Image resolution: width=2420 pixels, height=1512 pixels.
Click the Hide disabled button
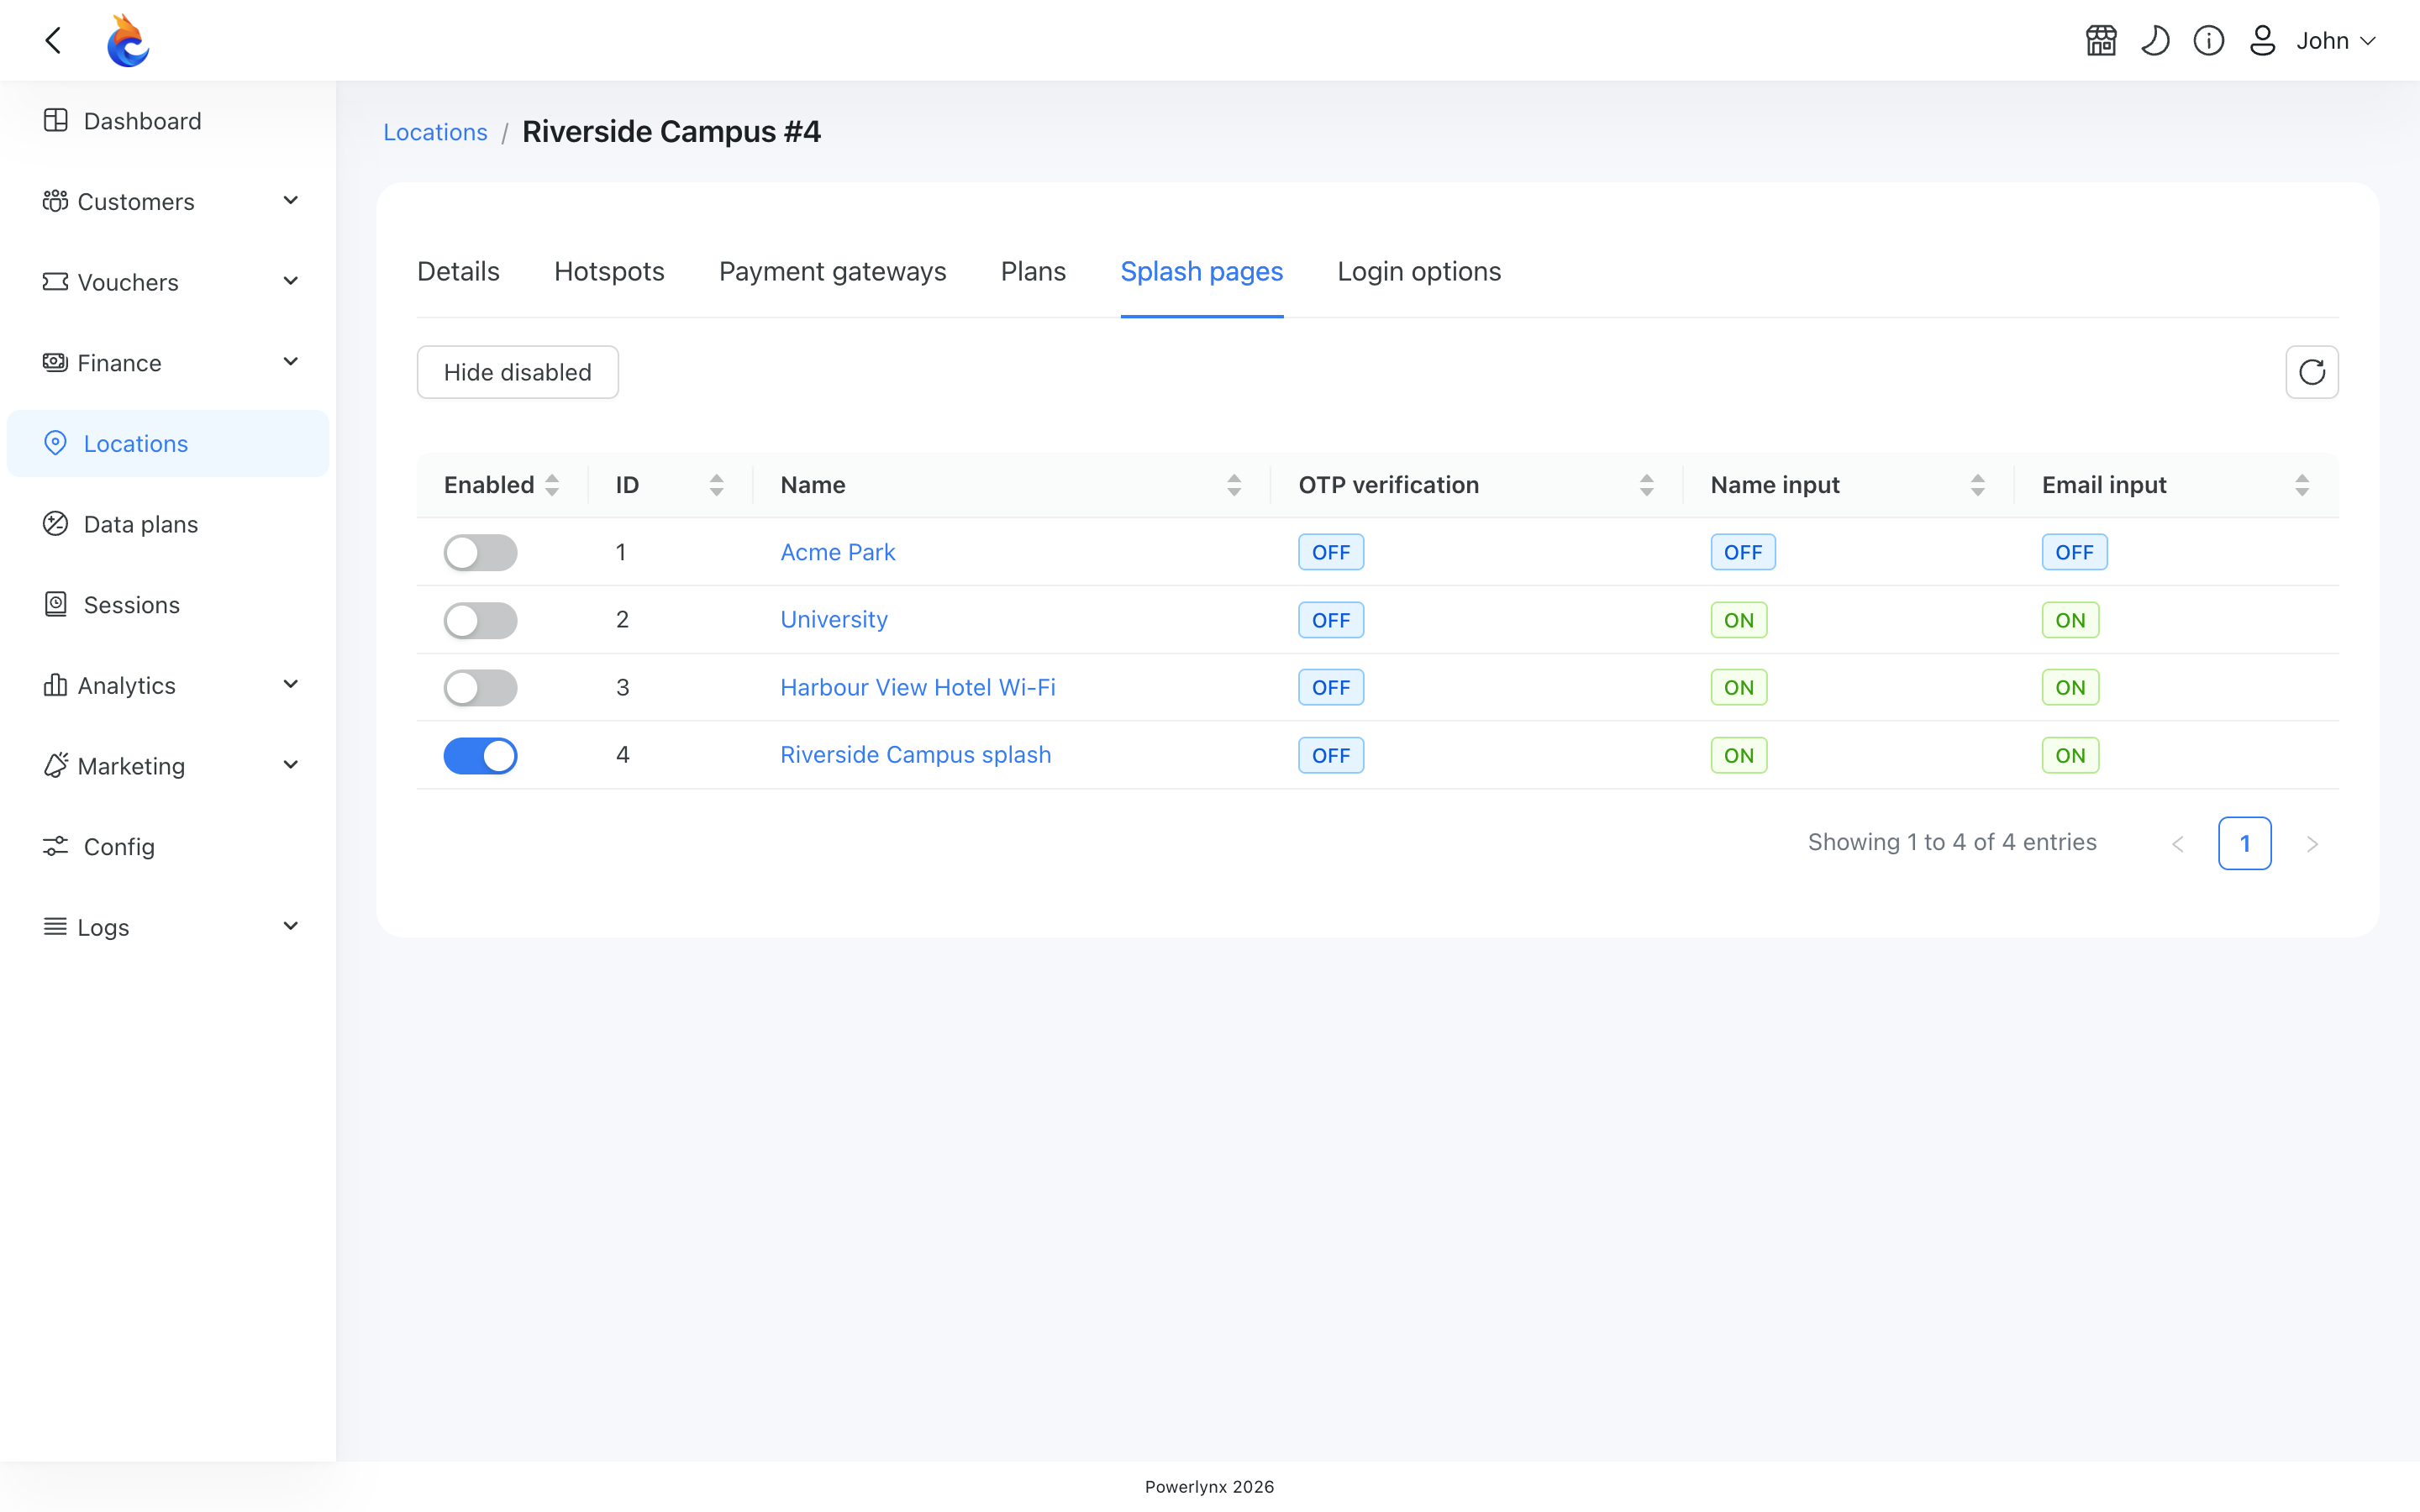pyautogui.click(x=517, y=372)
